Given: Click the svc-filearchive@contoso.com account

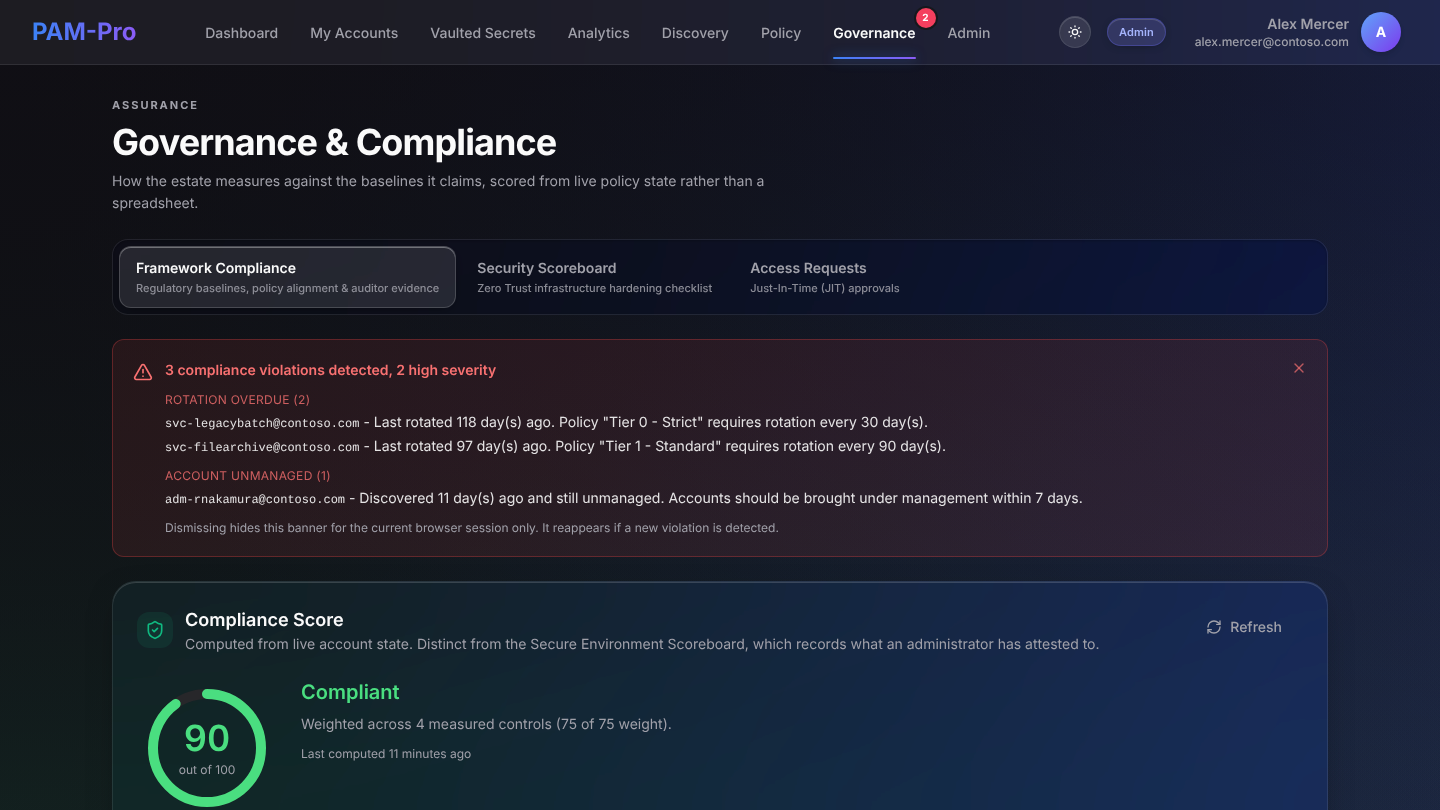Looking at the screenshot, I should click(262, 447).
